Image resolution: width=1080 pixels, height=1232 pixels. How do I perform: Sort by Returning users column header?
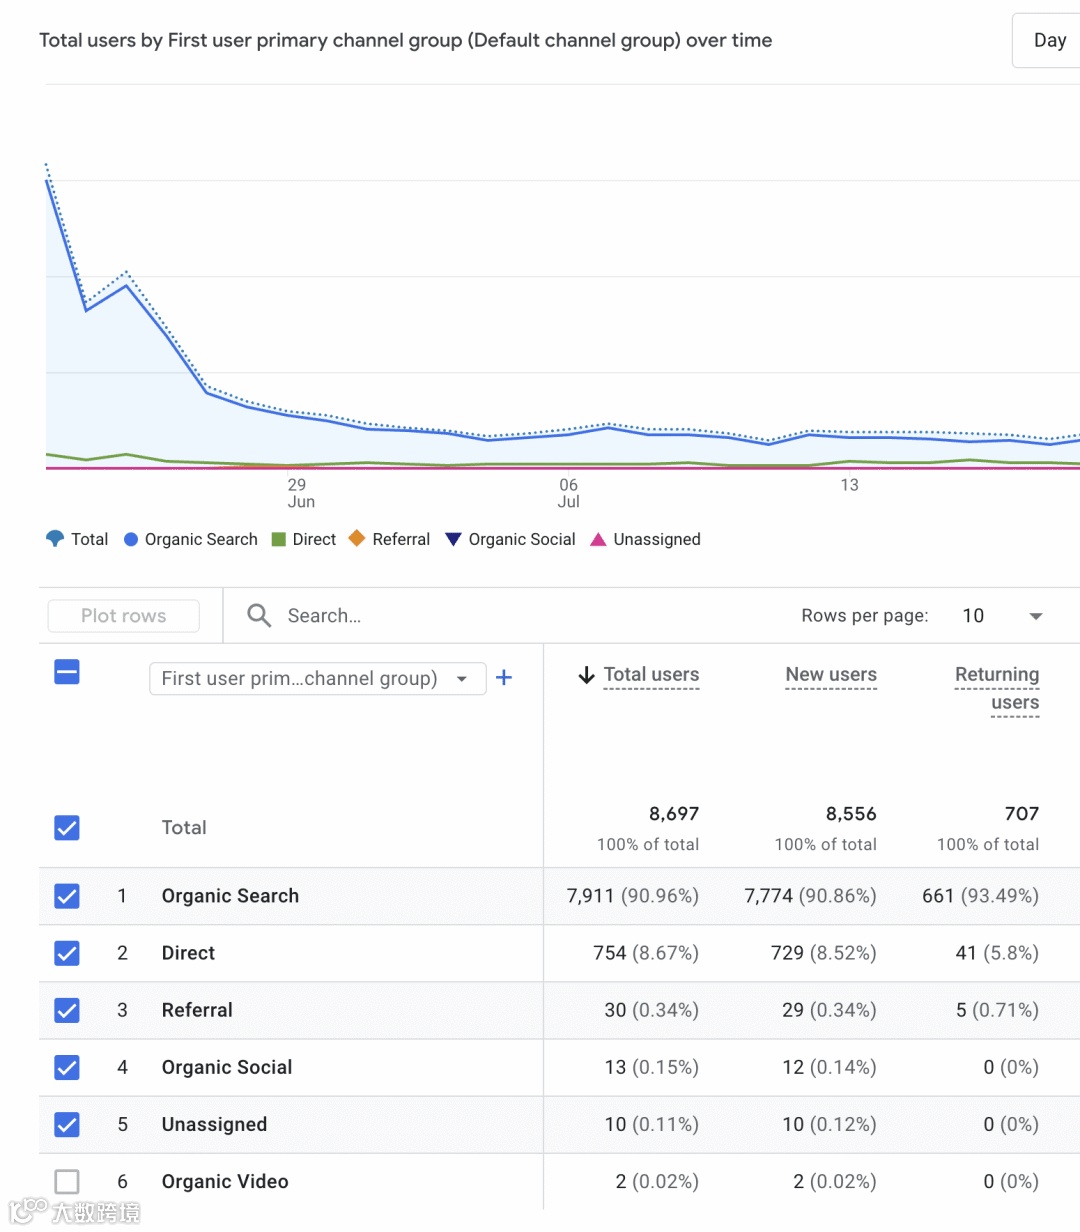click(997, 688)
